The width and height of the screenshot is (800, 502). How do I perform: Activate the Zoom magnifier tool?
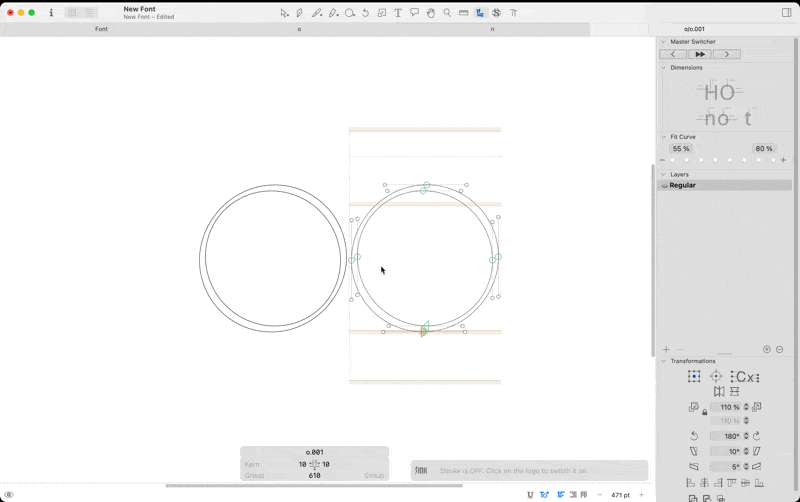coord(447,13)
